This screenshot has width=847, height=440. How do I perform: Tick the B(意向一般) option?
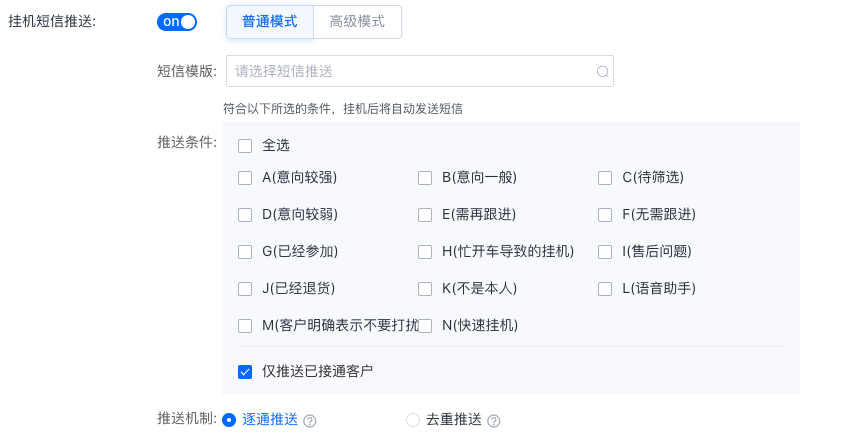425,178
